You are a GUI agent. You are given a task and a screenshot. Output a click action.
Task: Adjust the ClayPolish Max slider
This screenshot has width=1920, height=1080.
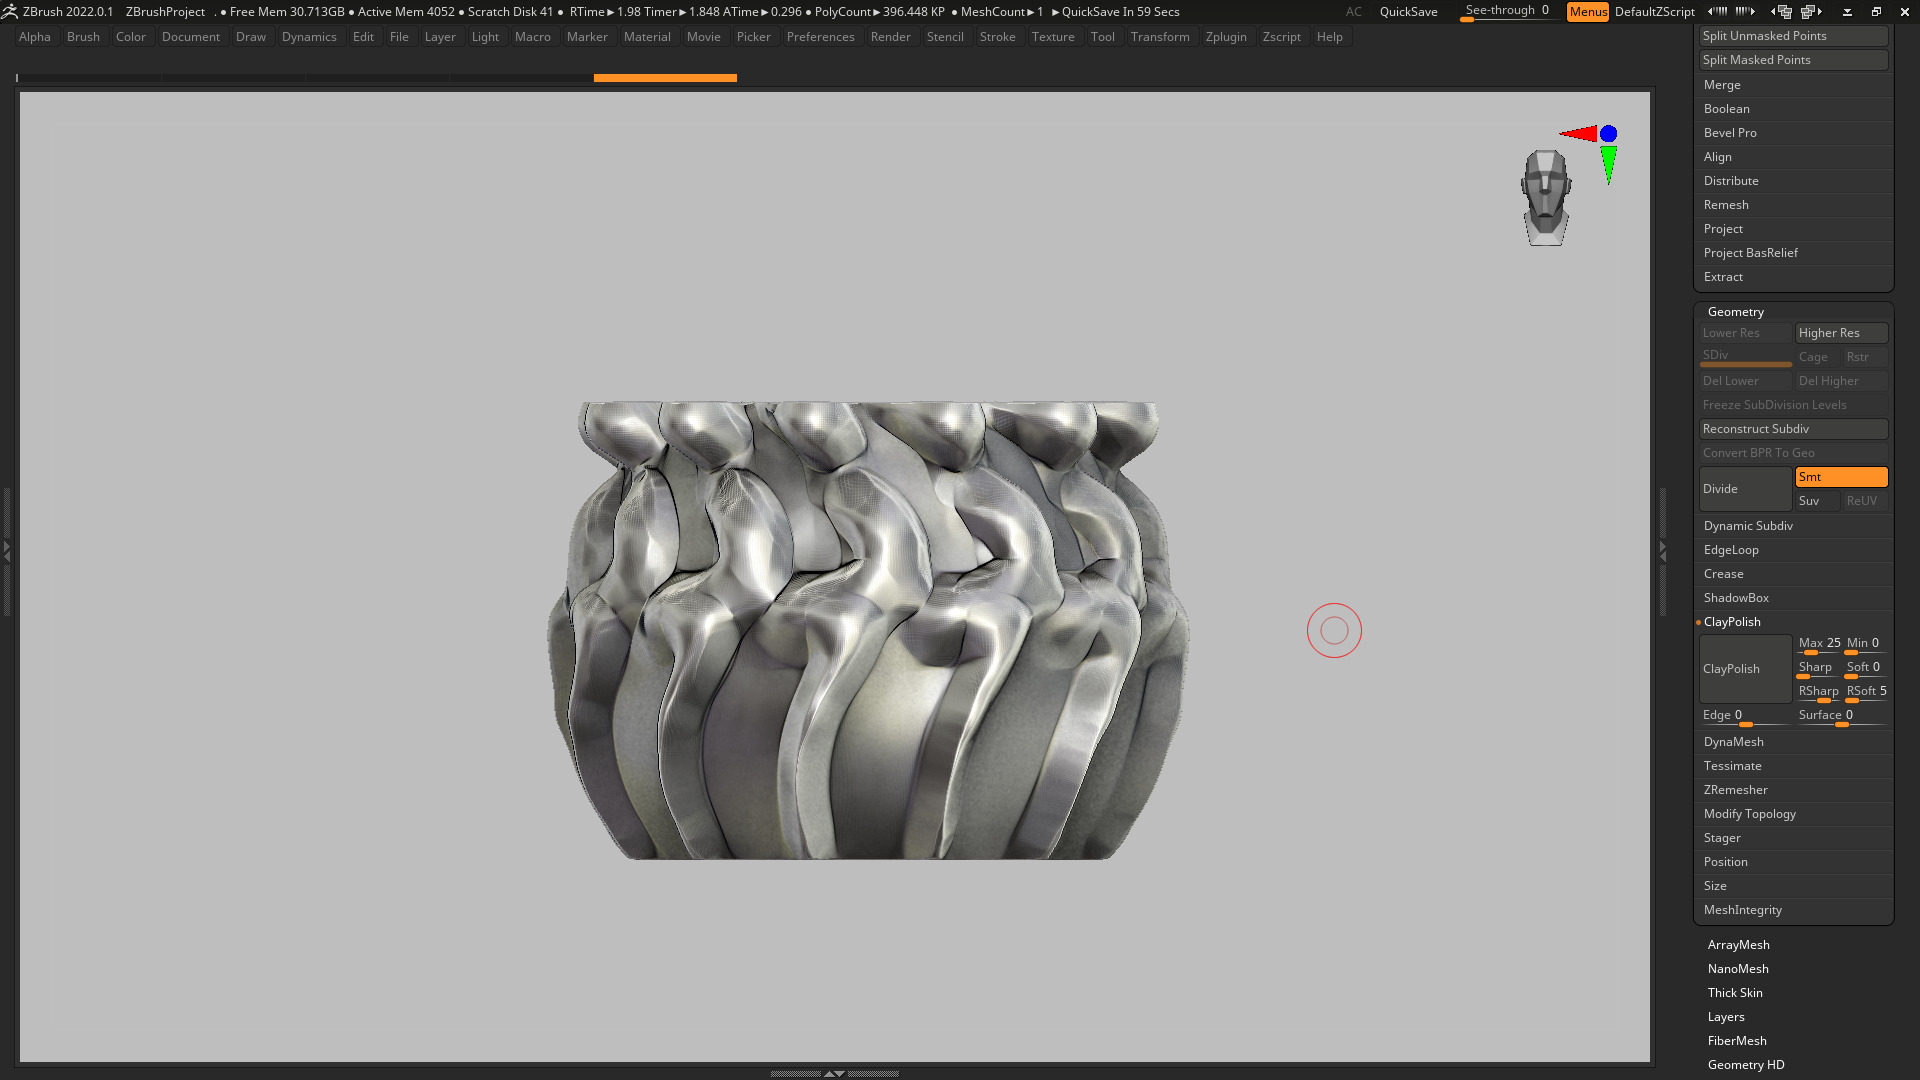(1818, 645)
